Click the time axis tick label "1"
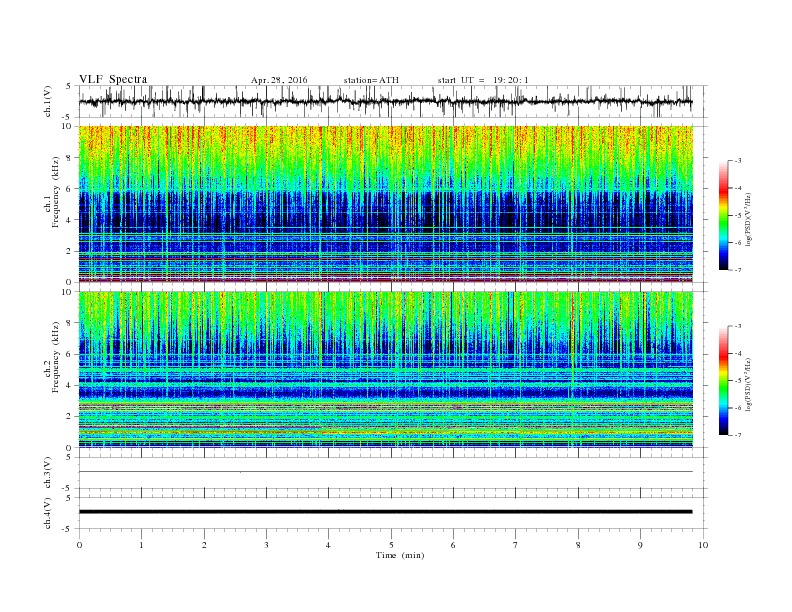This screenshot has height=612, width=792. (141, 545)
